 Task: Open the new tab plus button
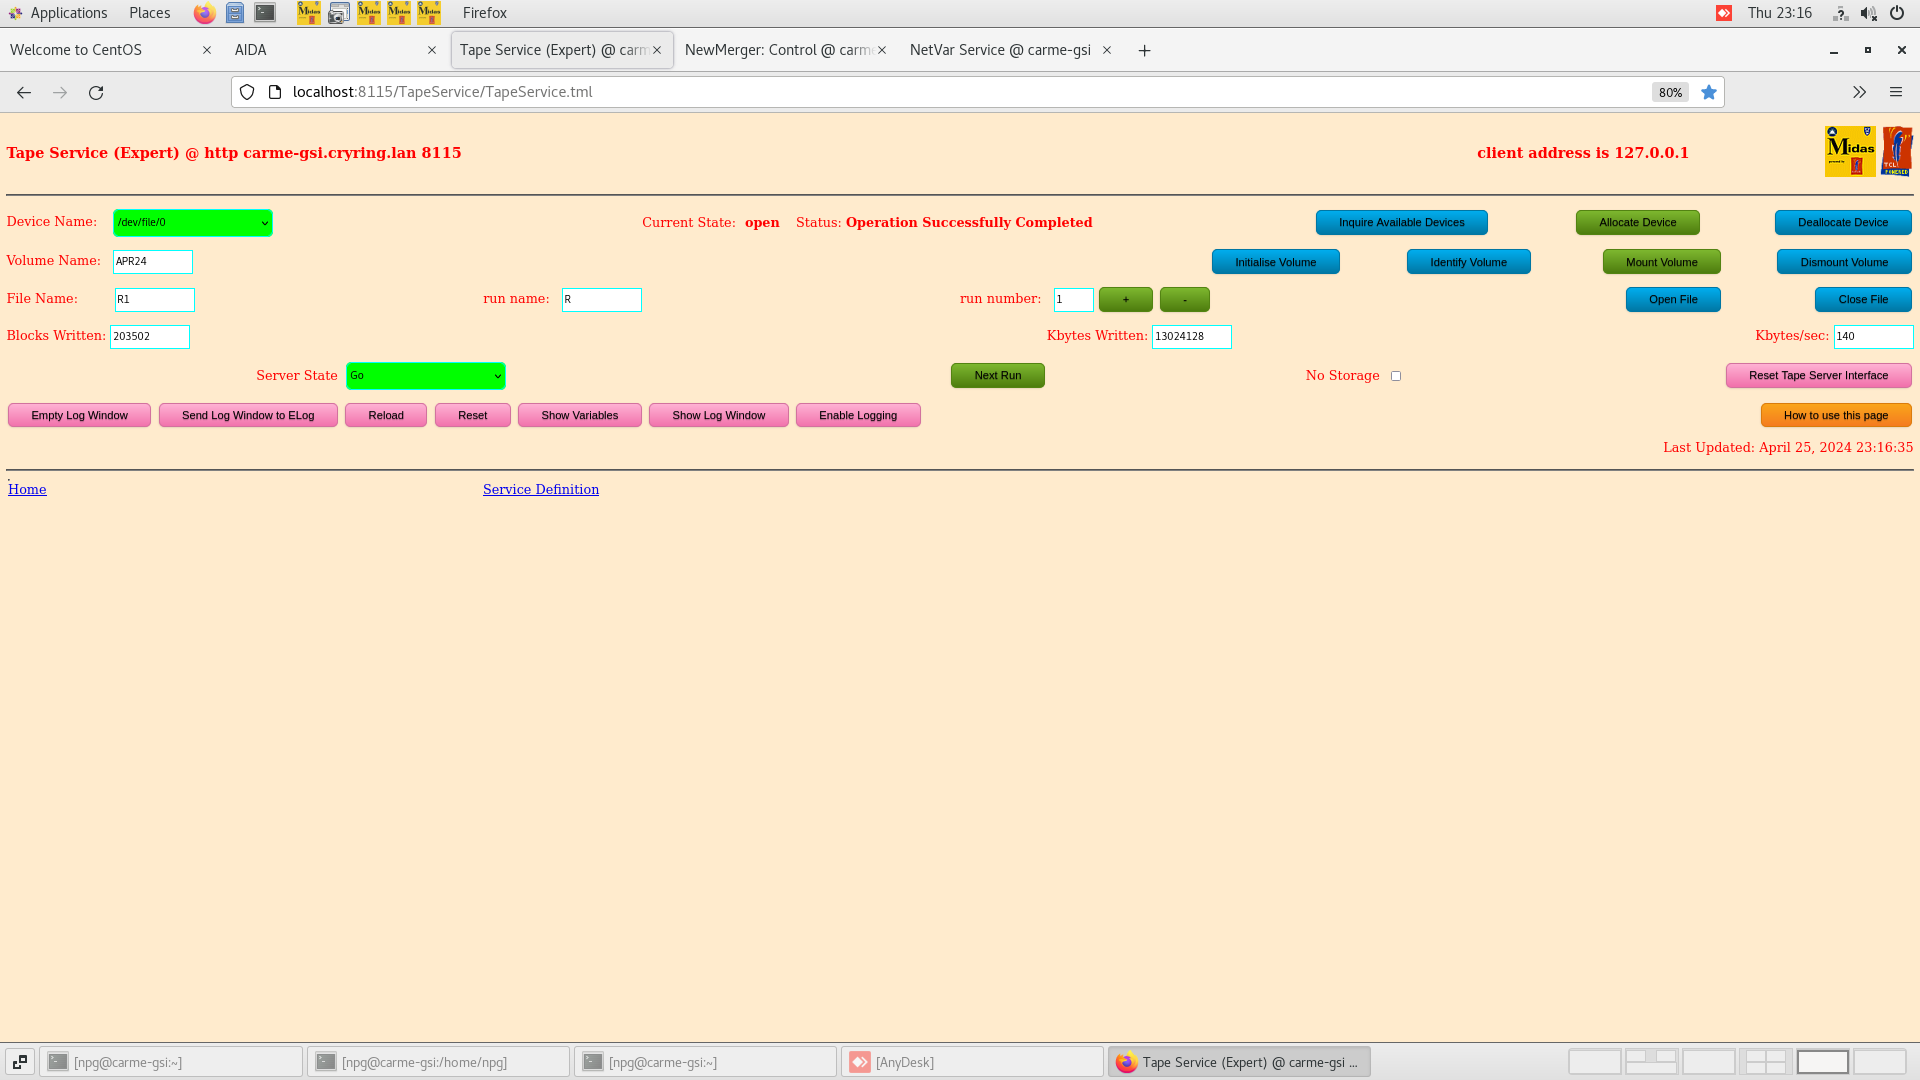pyautogui.click(x=1144, y=50)
